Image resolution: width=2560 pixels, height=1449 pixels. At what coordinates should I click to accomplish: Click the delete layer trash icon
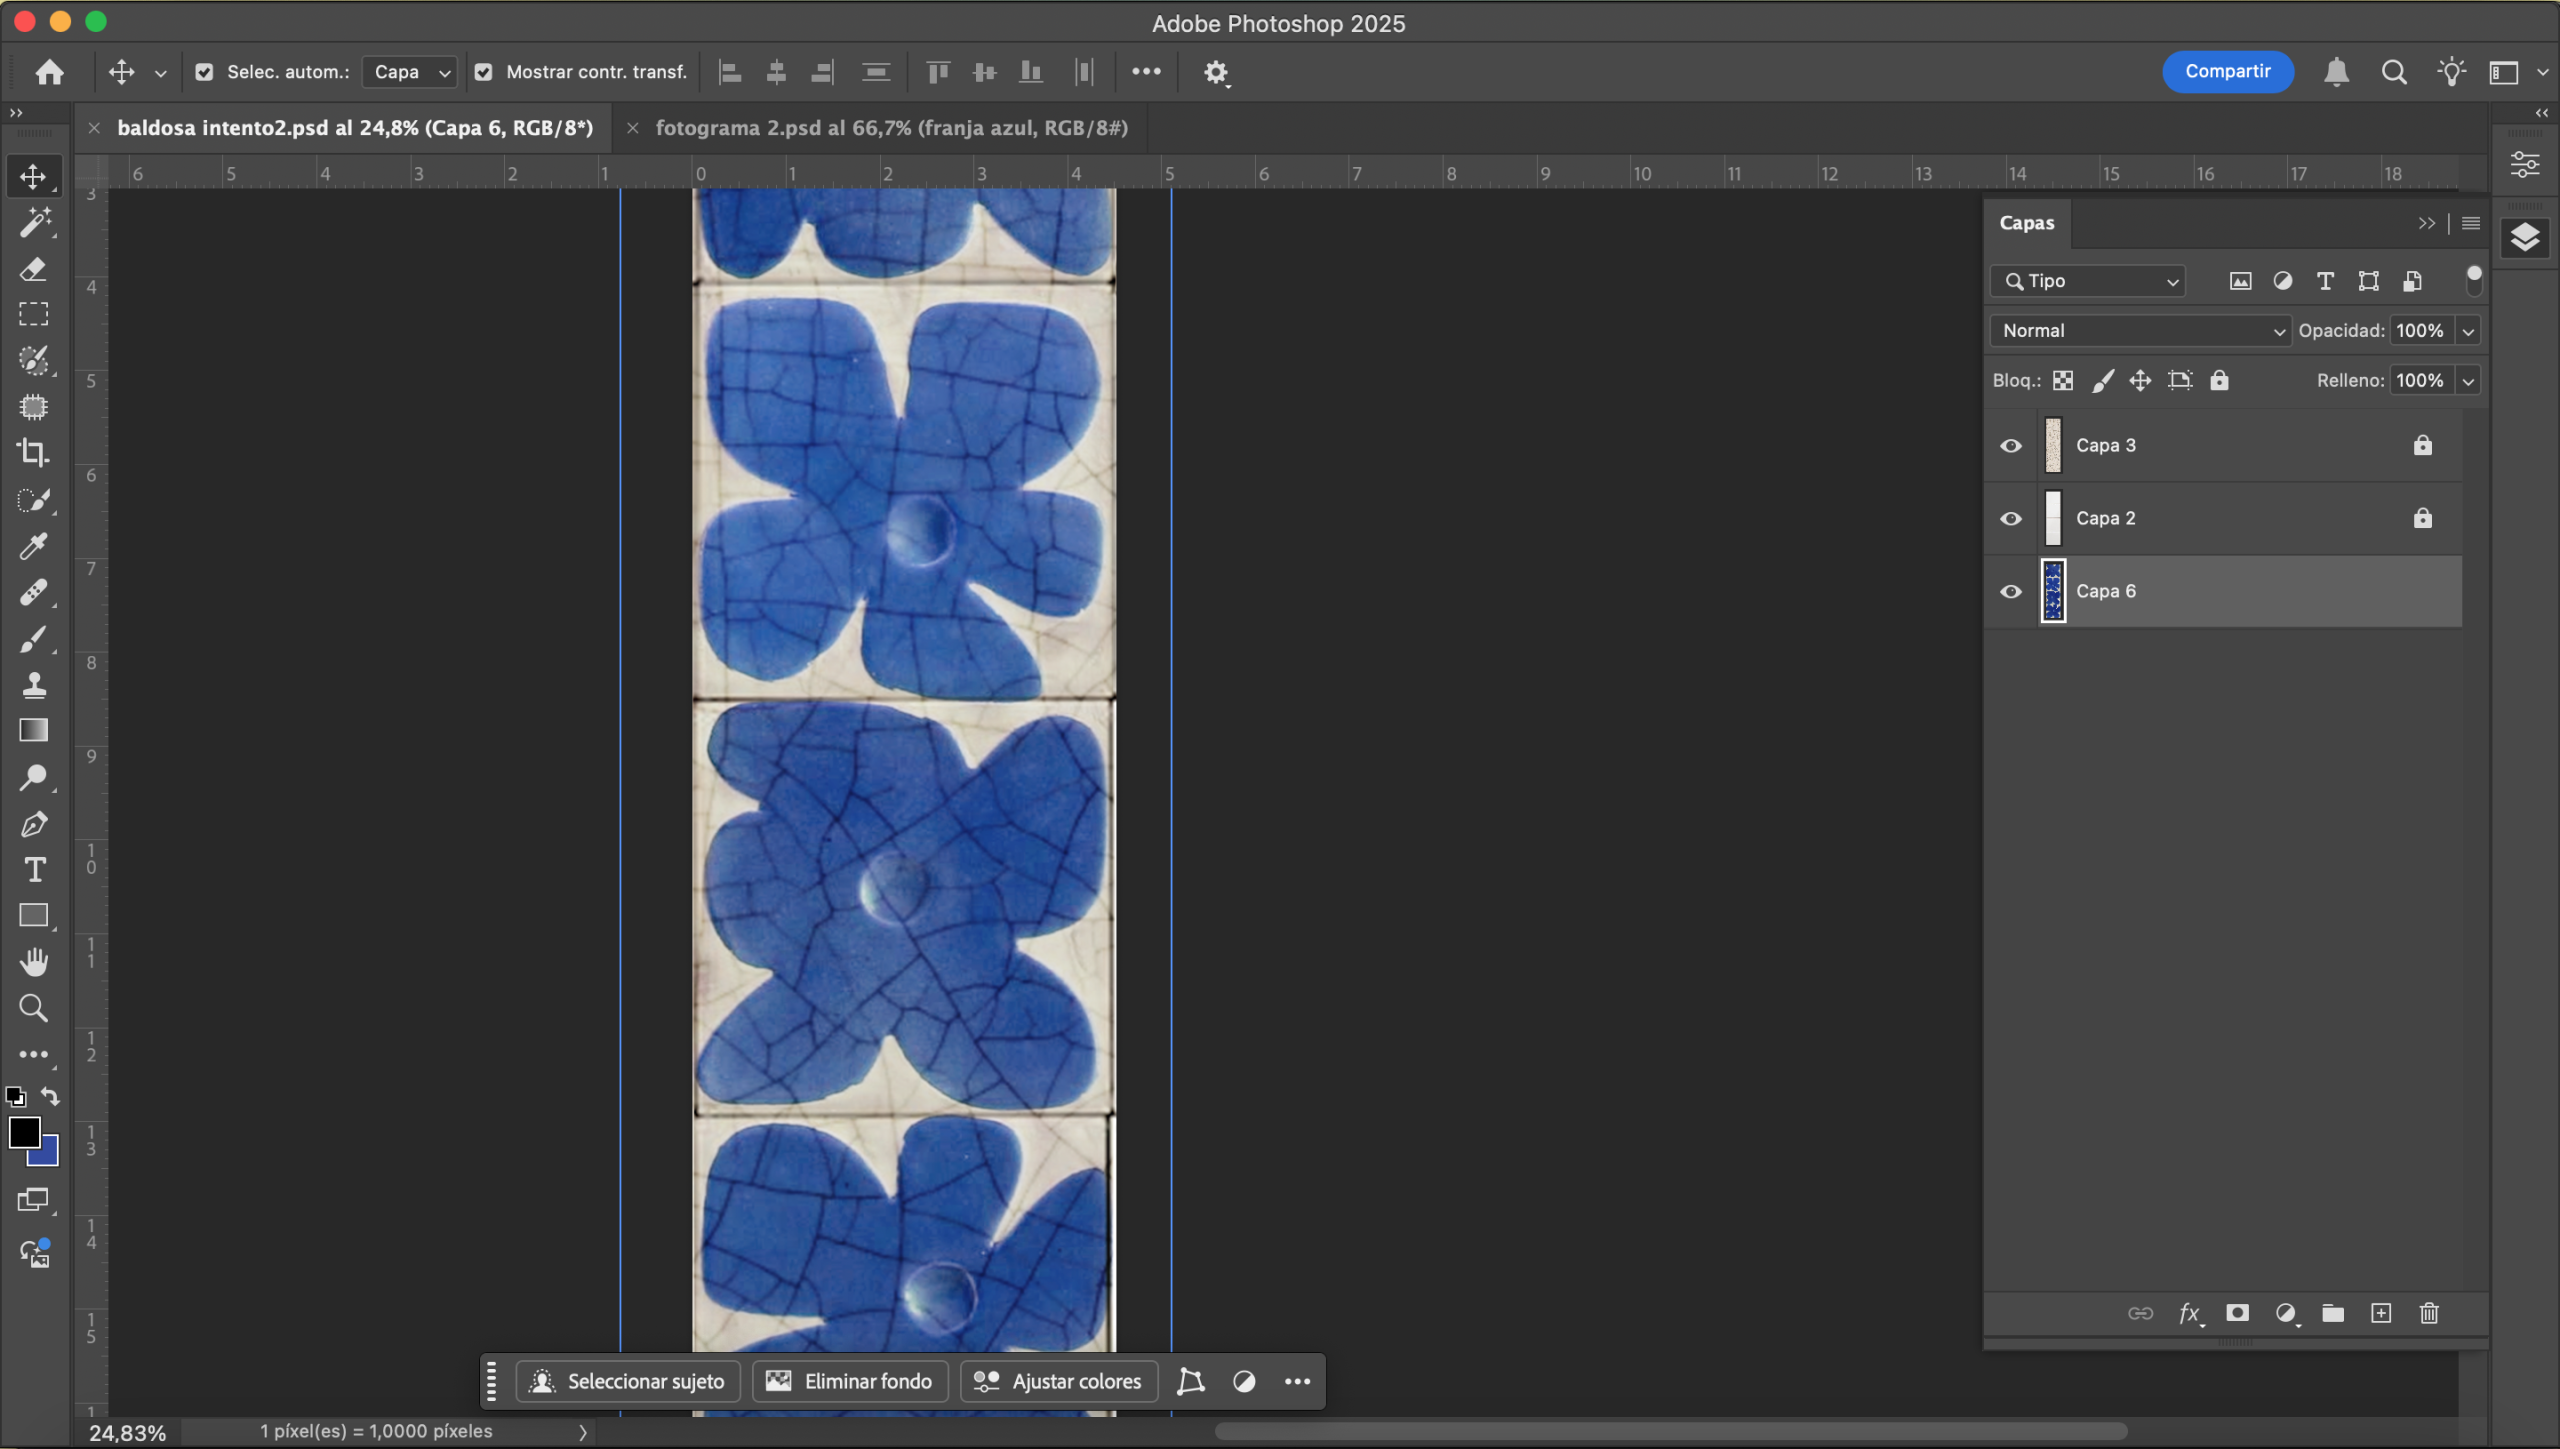(2429, 1313)
